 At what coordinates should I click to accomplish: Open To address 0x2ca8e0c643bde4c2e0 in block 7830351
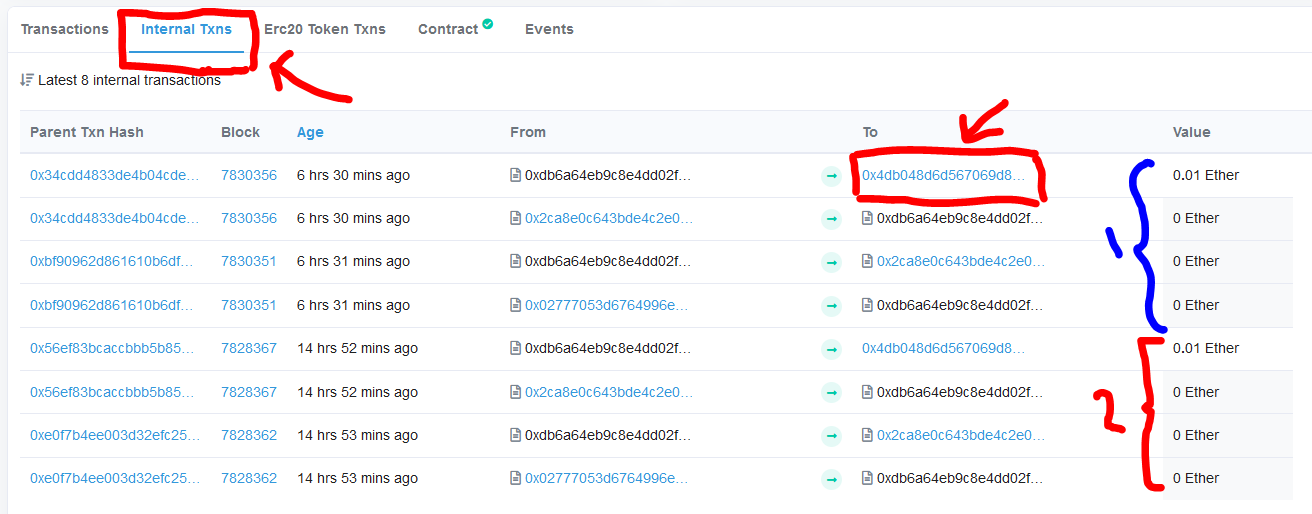pyautogui.click(x=960, y=261)
